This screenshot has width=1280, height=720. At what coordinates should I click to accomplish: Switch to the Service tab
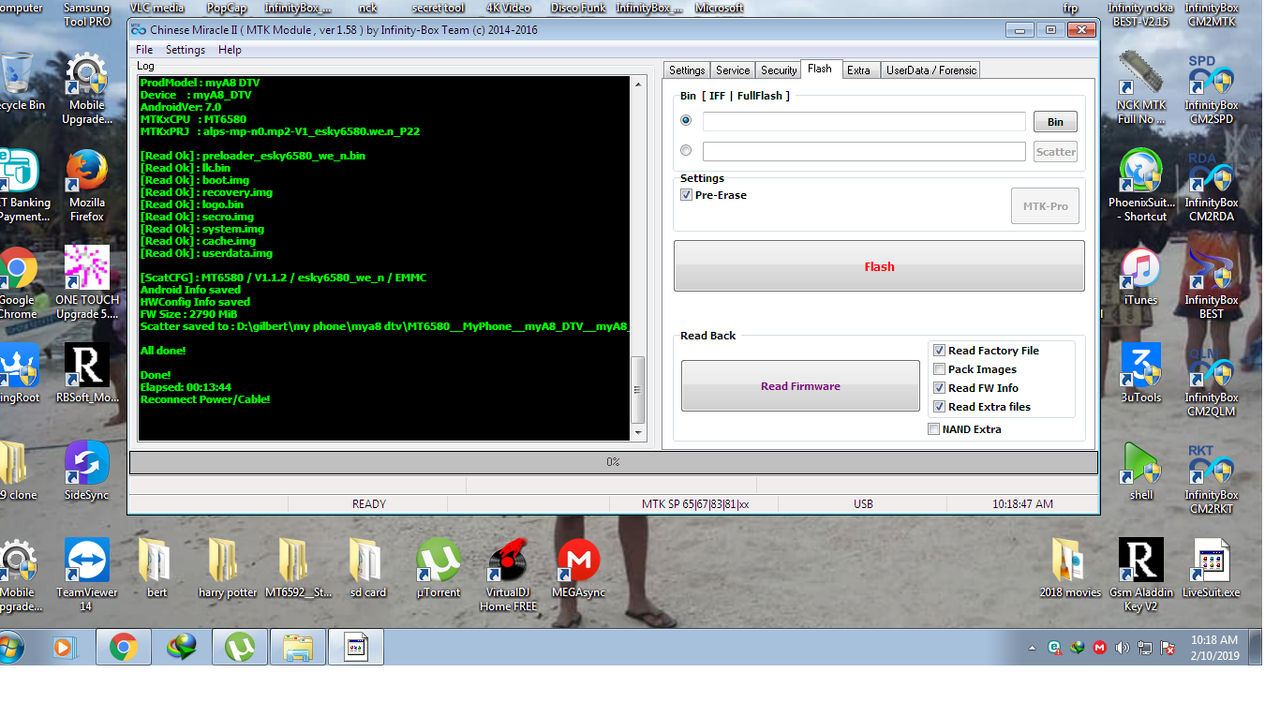point(733,70)
